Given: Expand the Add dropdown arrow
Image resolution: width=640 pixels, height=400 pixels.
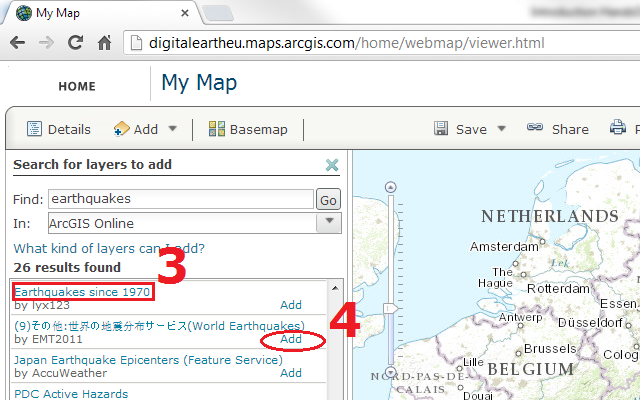Looking at the screenshot, I should 173,129.
